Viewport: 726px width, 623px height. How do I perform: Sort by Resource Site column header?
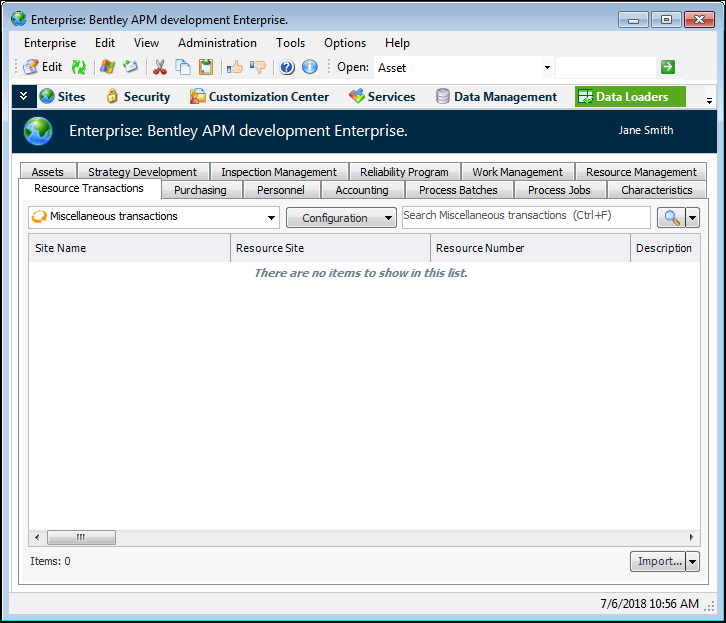(330, 248)
